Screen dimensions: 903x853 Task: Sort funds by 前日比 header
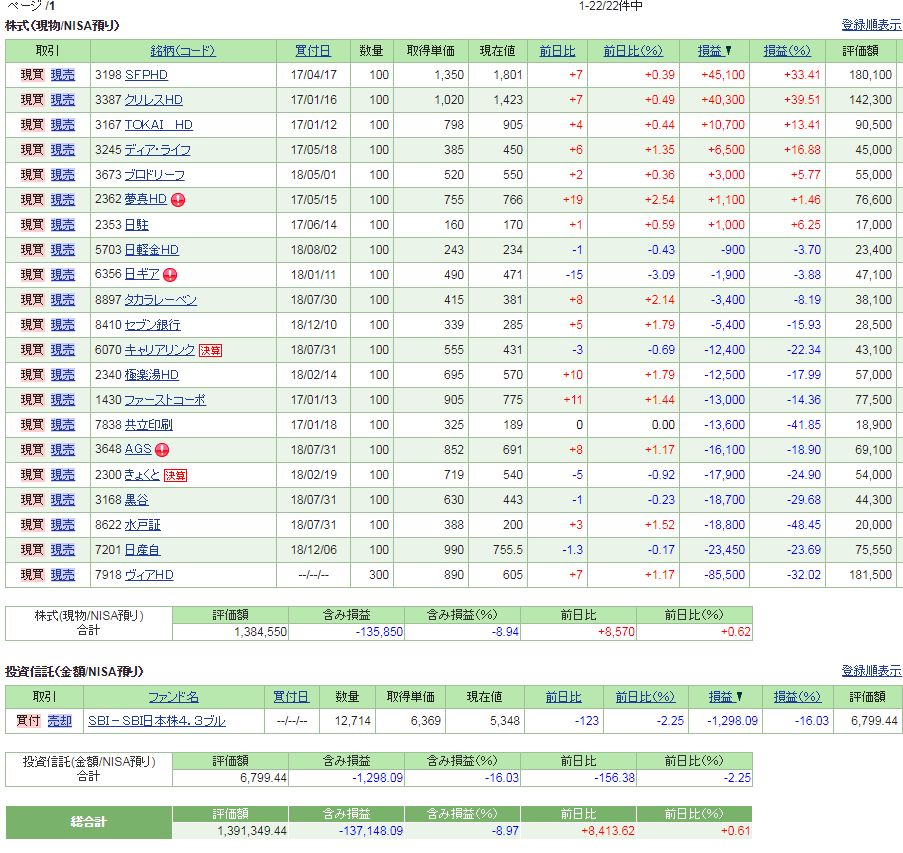[x=563, y=697]
